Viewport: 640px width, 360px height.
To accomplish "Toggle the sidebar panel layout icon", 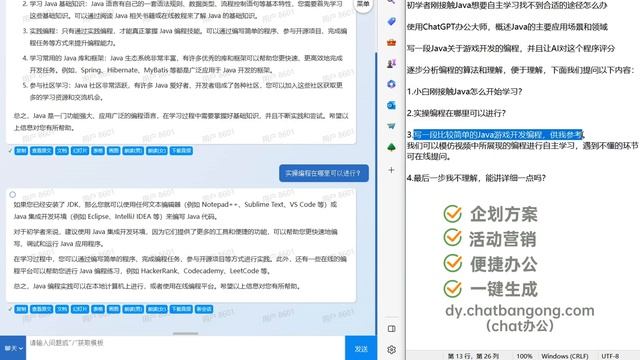I will (391, 329).
